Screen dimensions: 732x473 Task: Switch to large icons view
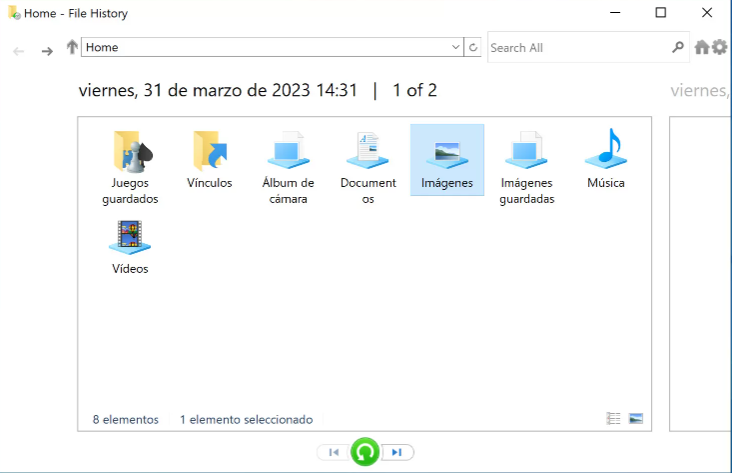636,419
